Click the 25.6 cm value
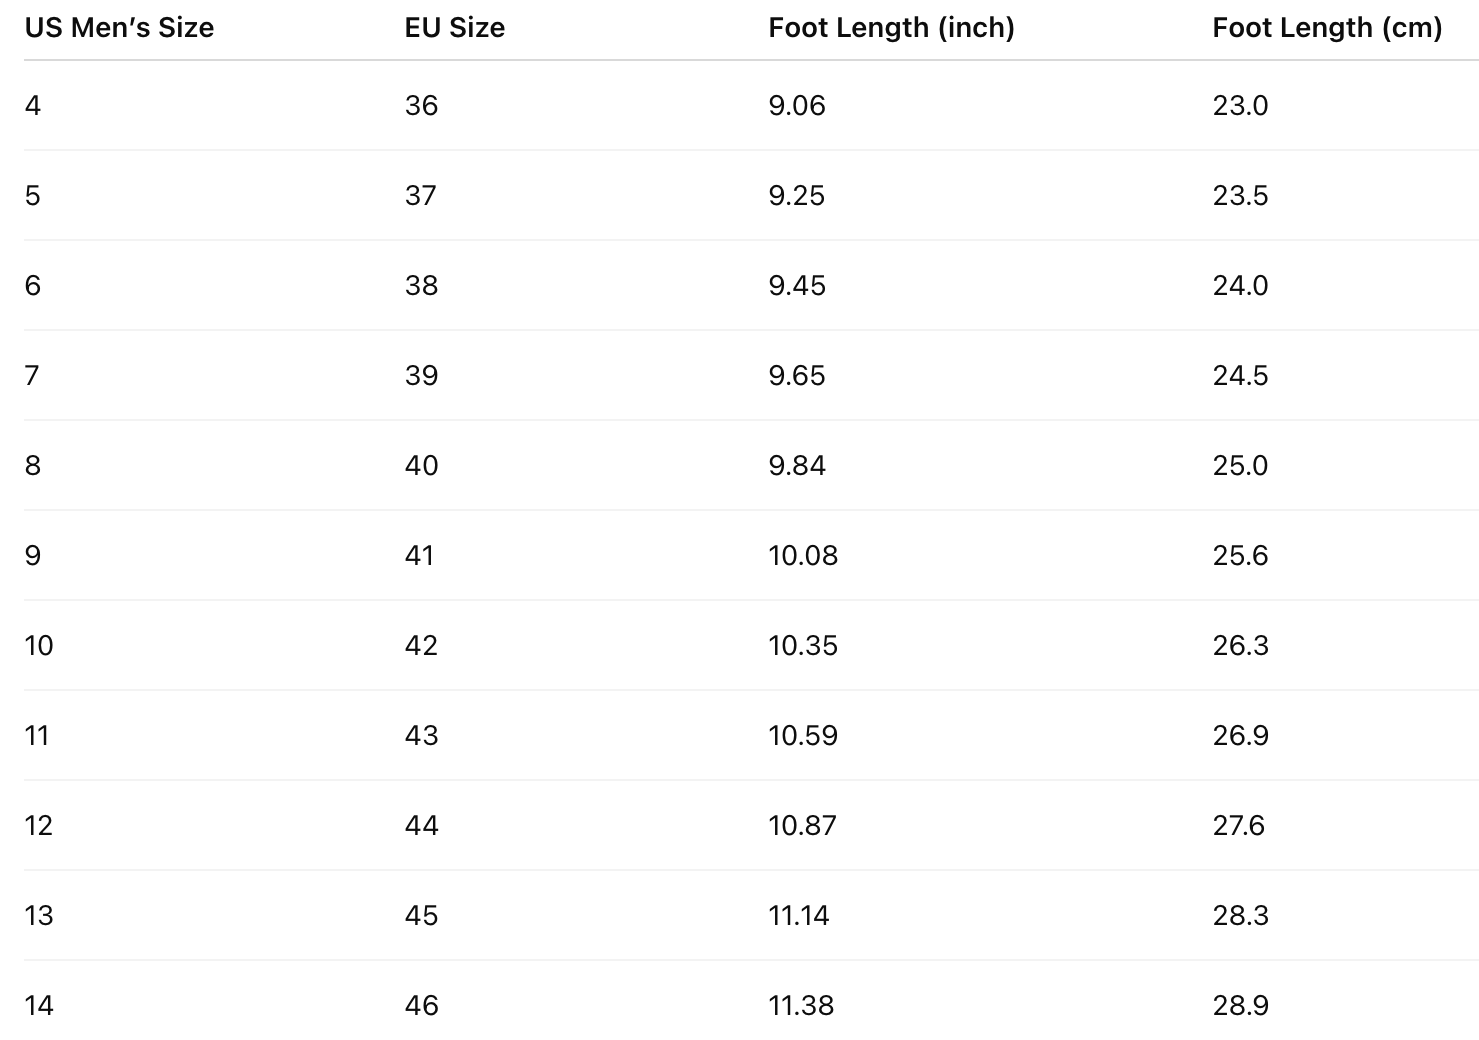 [x=1240, y=556]
